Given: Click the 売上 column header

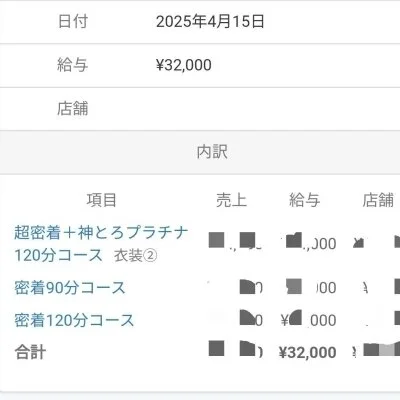Looking at the screenshot, I should point(231,200).
